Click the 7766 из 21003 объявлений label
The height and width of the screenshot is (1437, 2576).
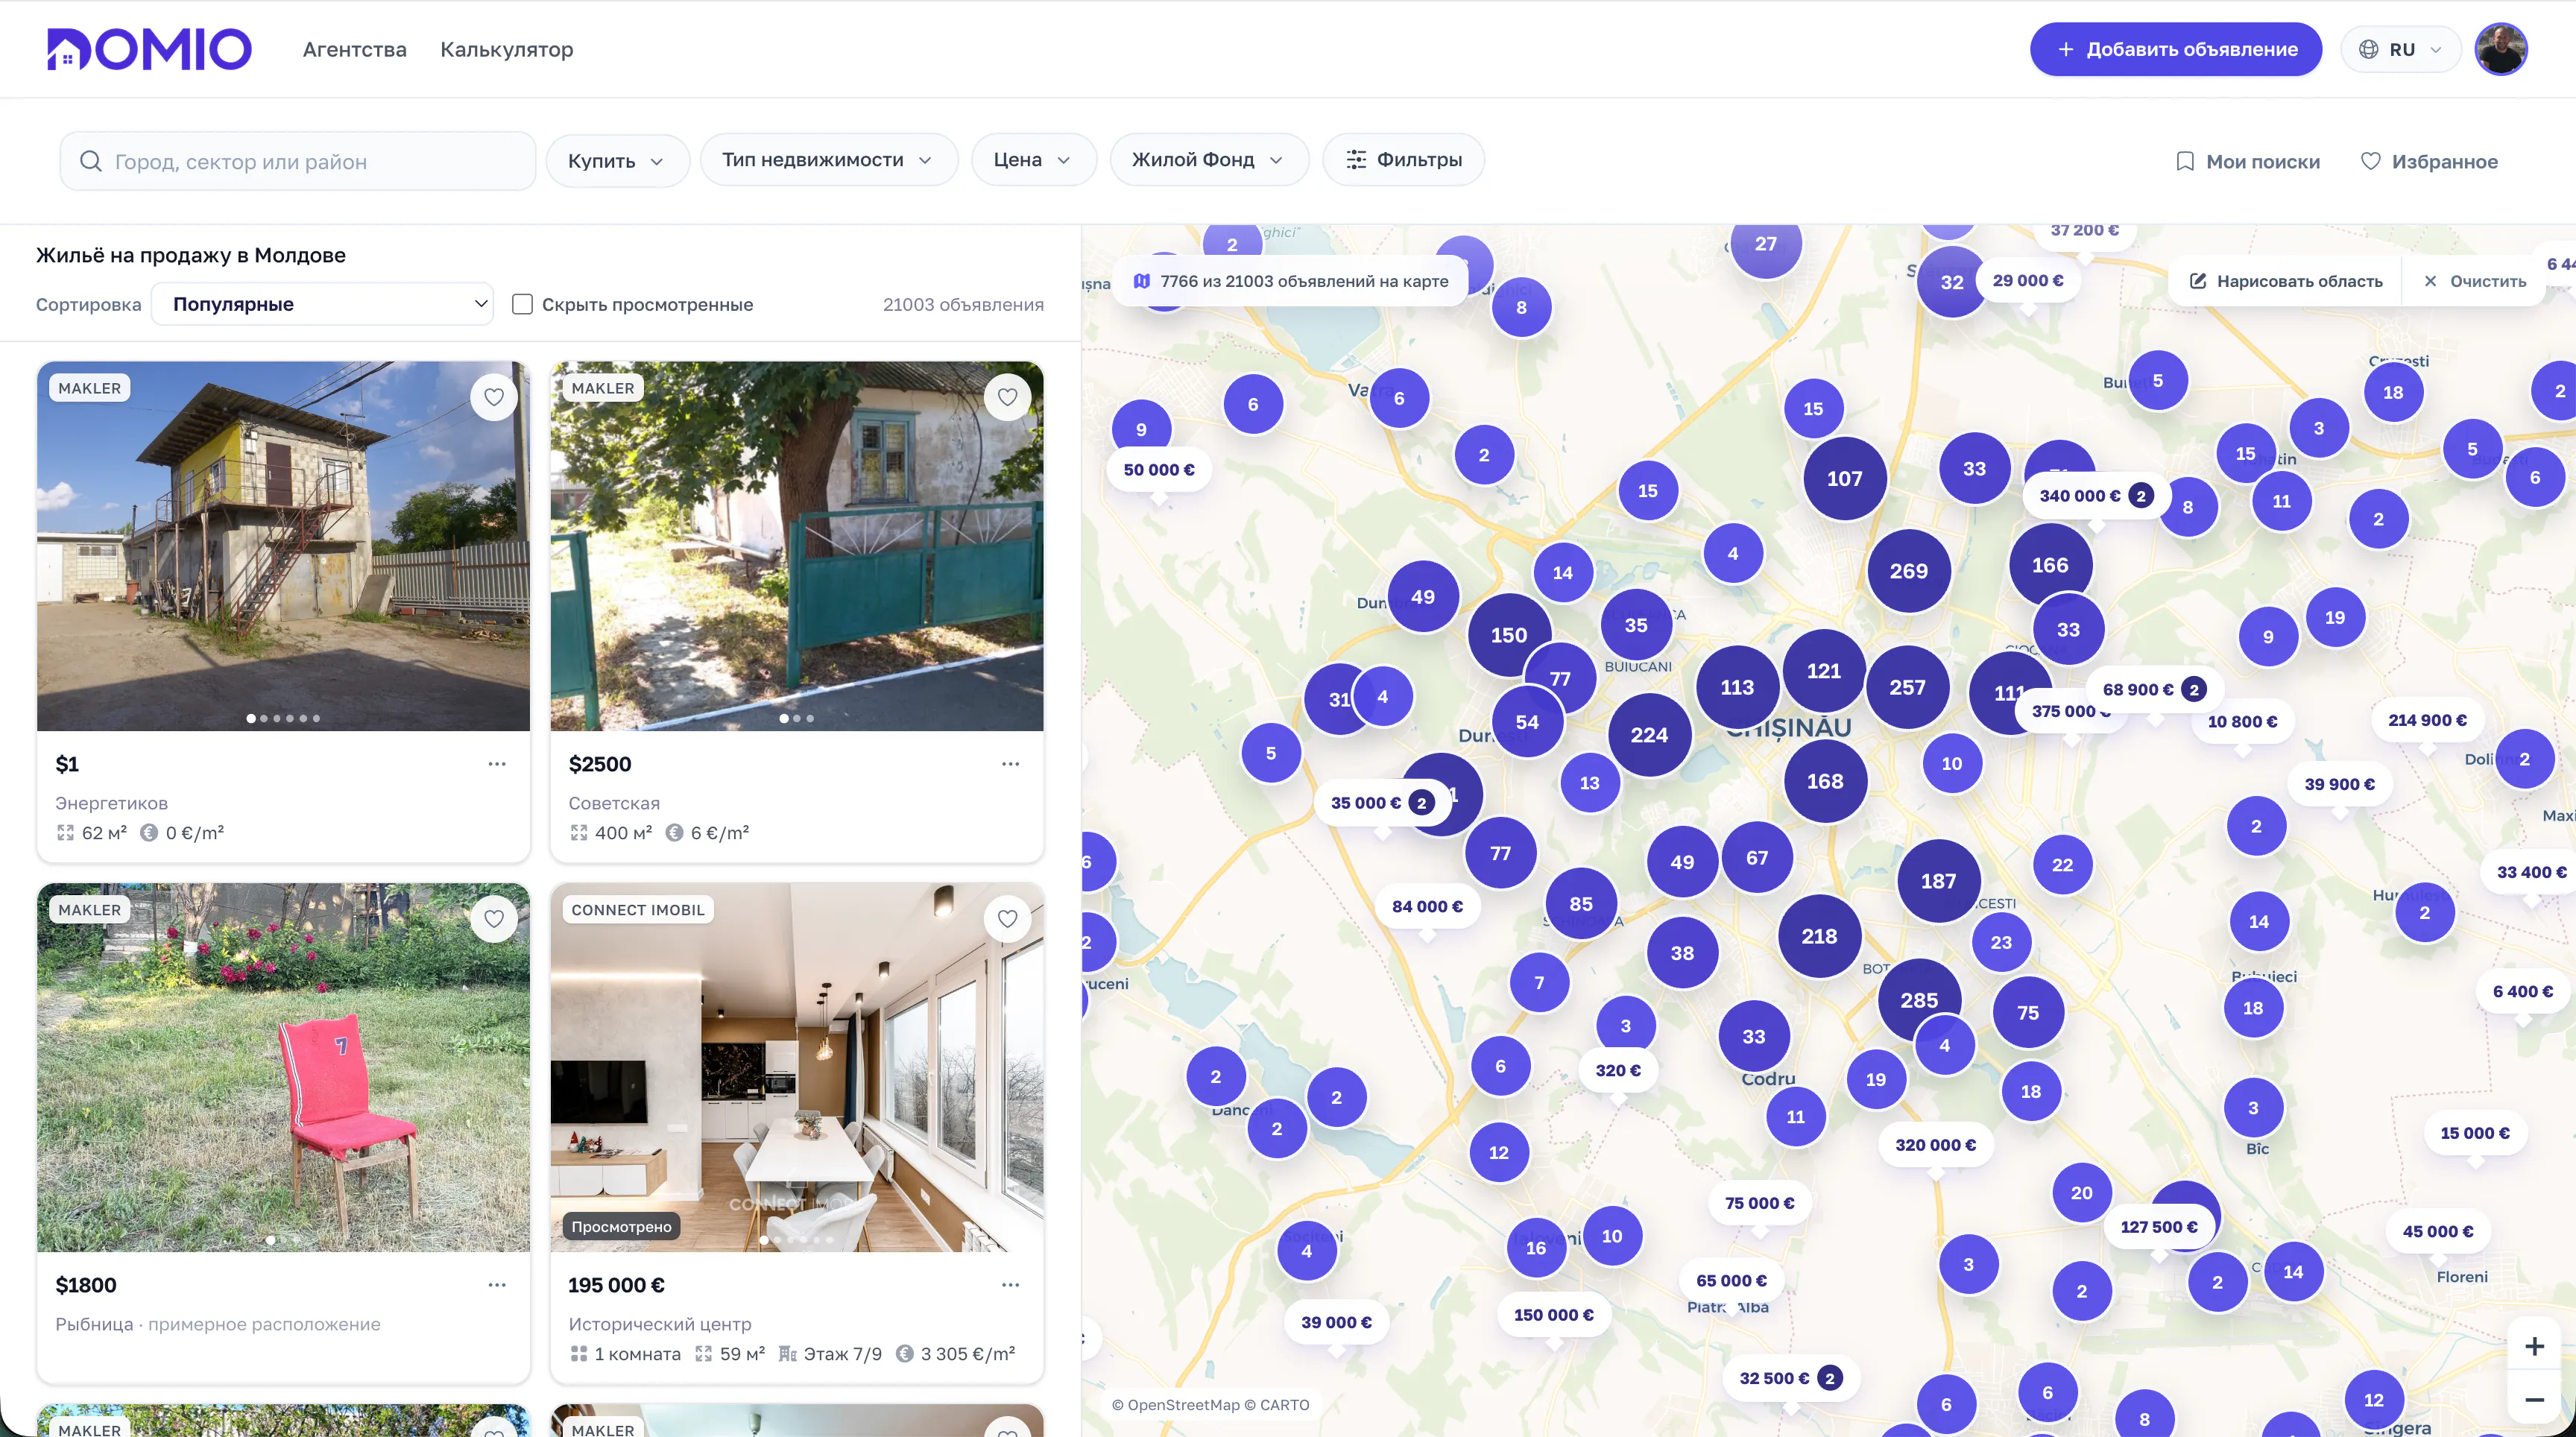pyautogui.click(x=1290, y=281)
